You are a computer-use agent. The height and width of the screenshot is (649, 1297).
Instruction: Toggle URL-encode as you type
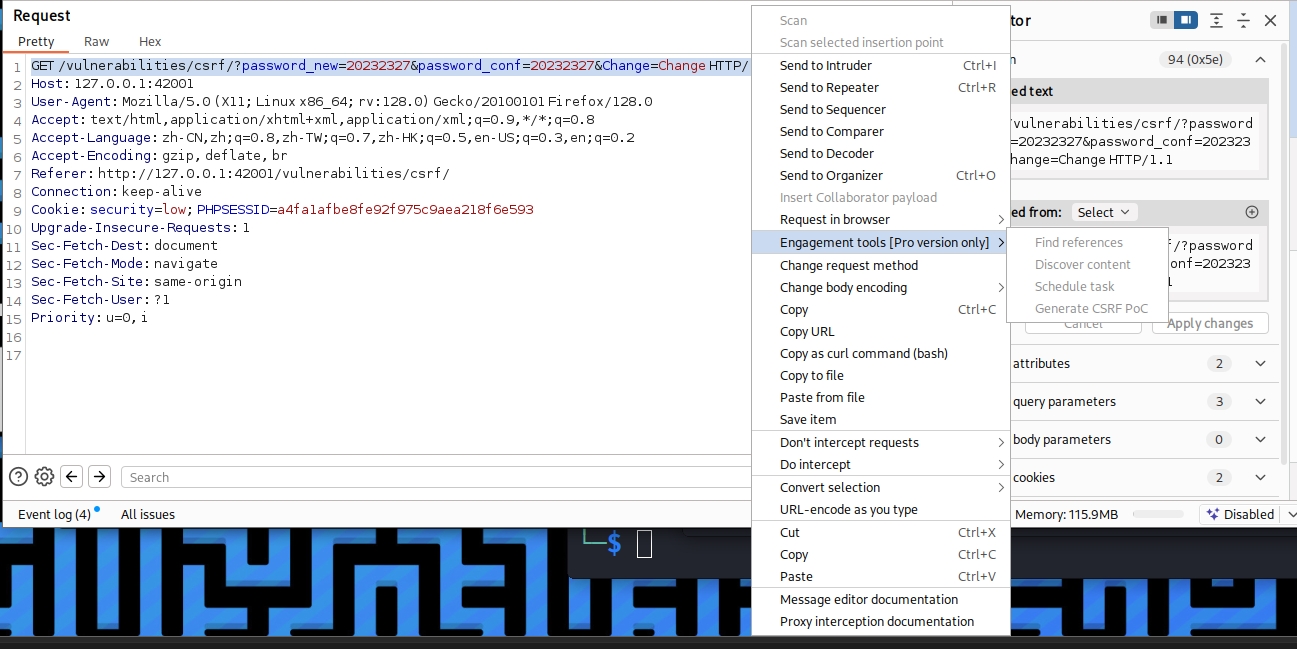(x=880, y=510)
